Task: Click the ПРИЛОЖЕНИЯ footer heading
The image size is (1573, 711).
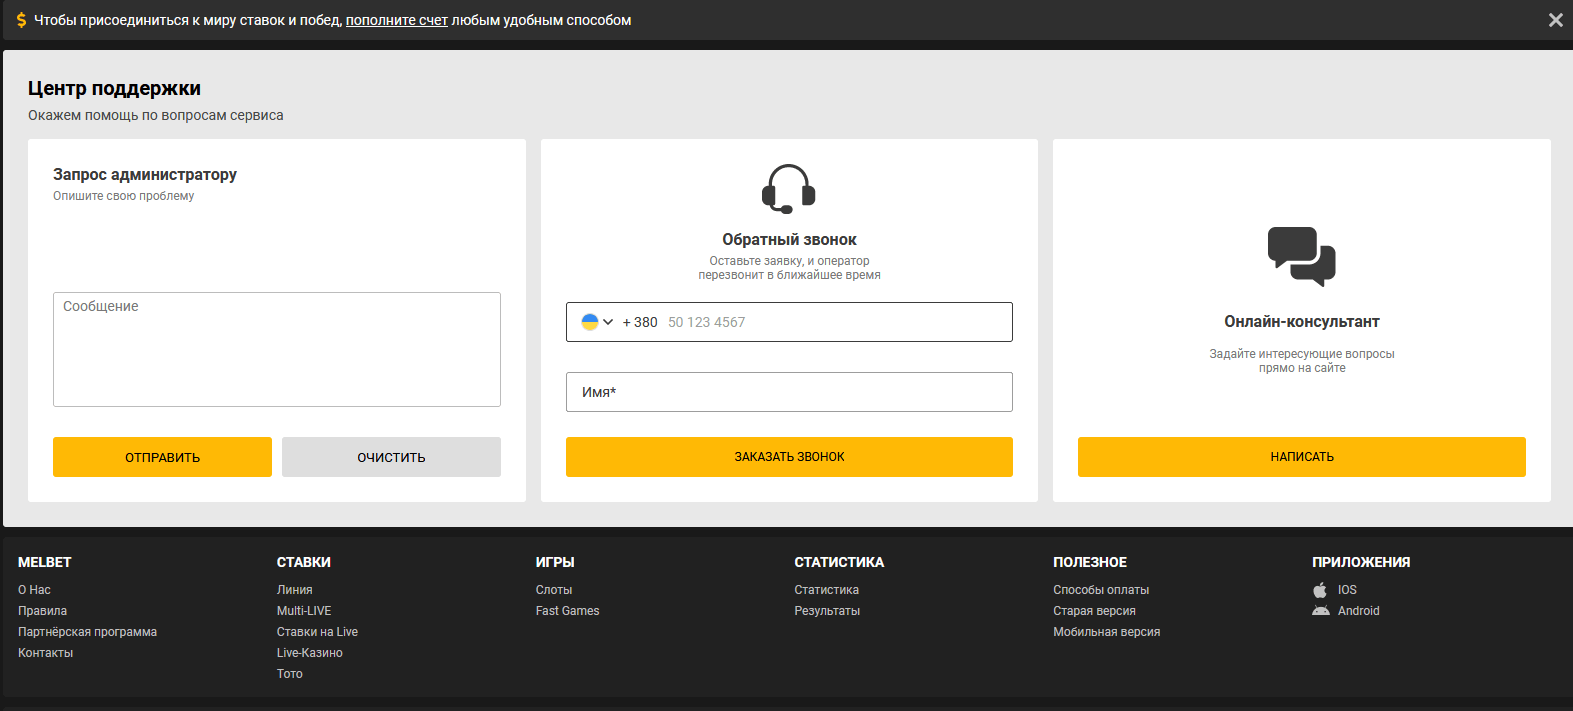Action: 1361,562
